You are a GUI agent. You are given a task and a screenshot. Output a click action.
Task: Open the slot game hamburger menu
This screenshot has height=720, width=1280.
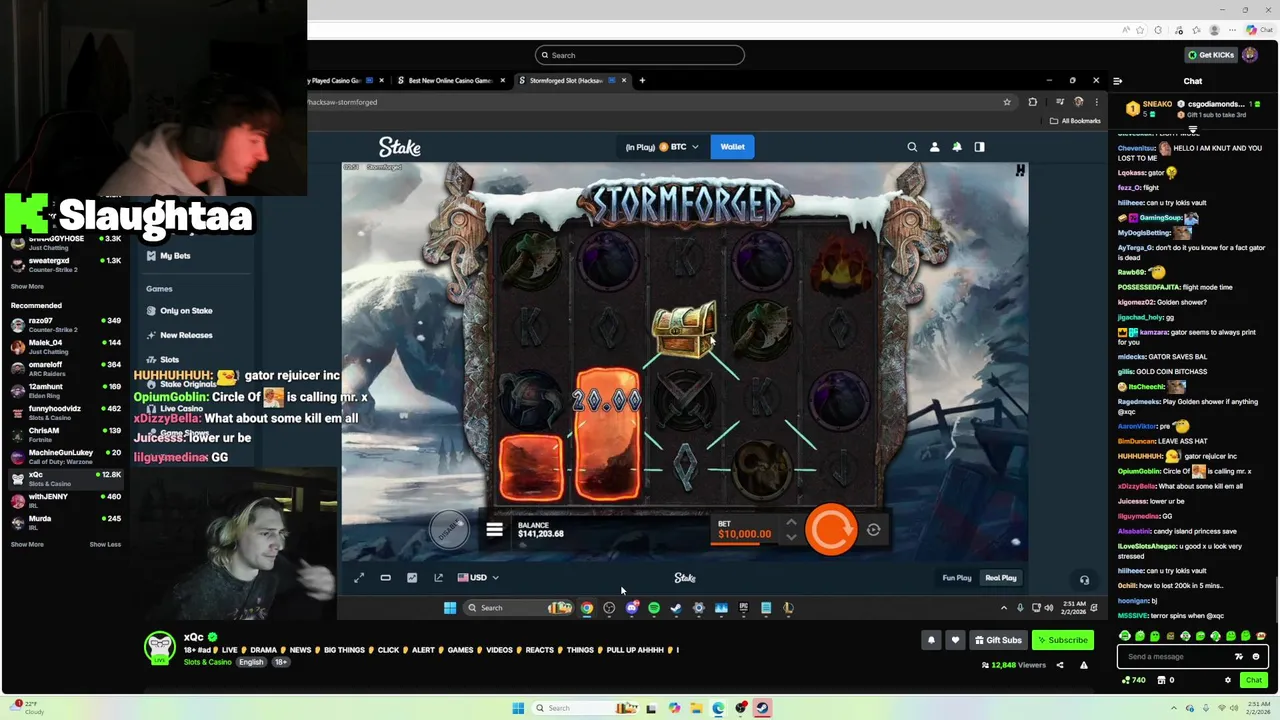(x=494, y=530)
